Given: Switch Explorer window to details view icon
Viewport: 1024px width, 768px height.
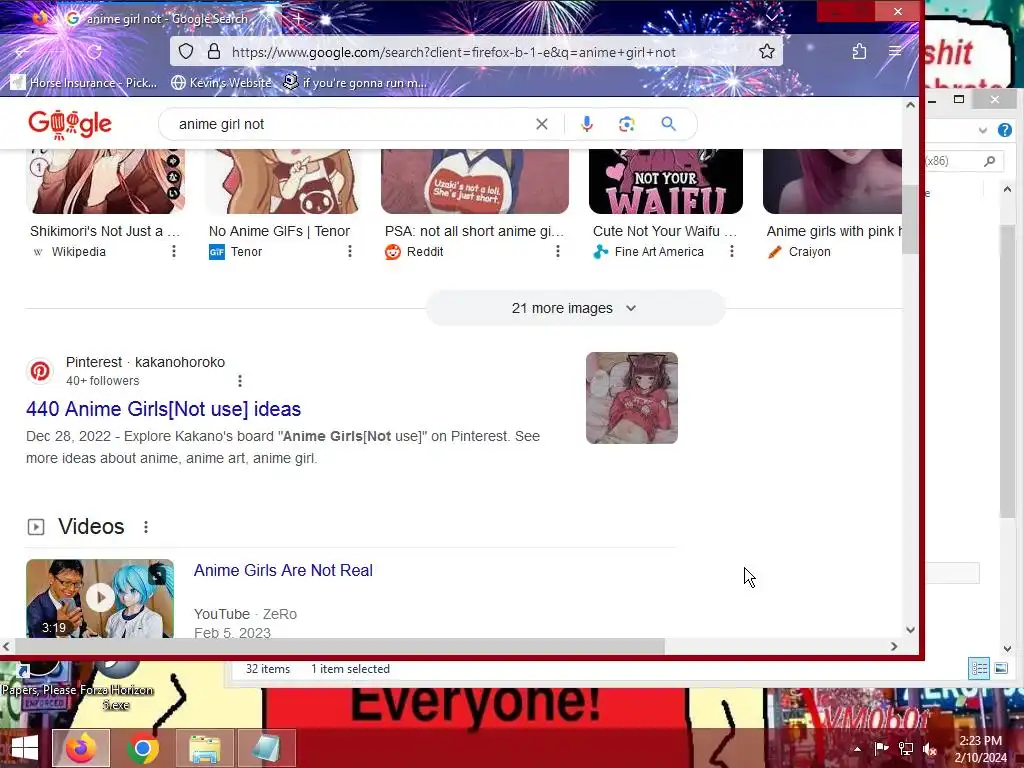Looking at the screenshot, I should (979, 668).
